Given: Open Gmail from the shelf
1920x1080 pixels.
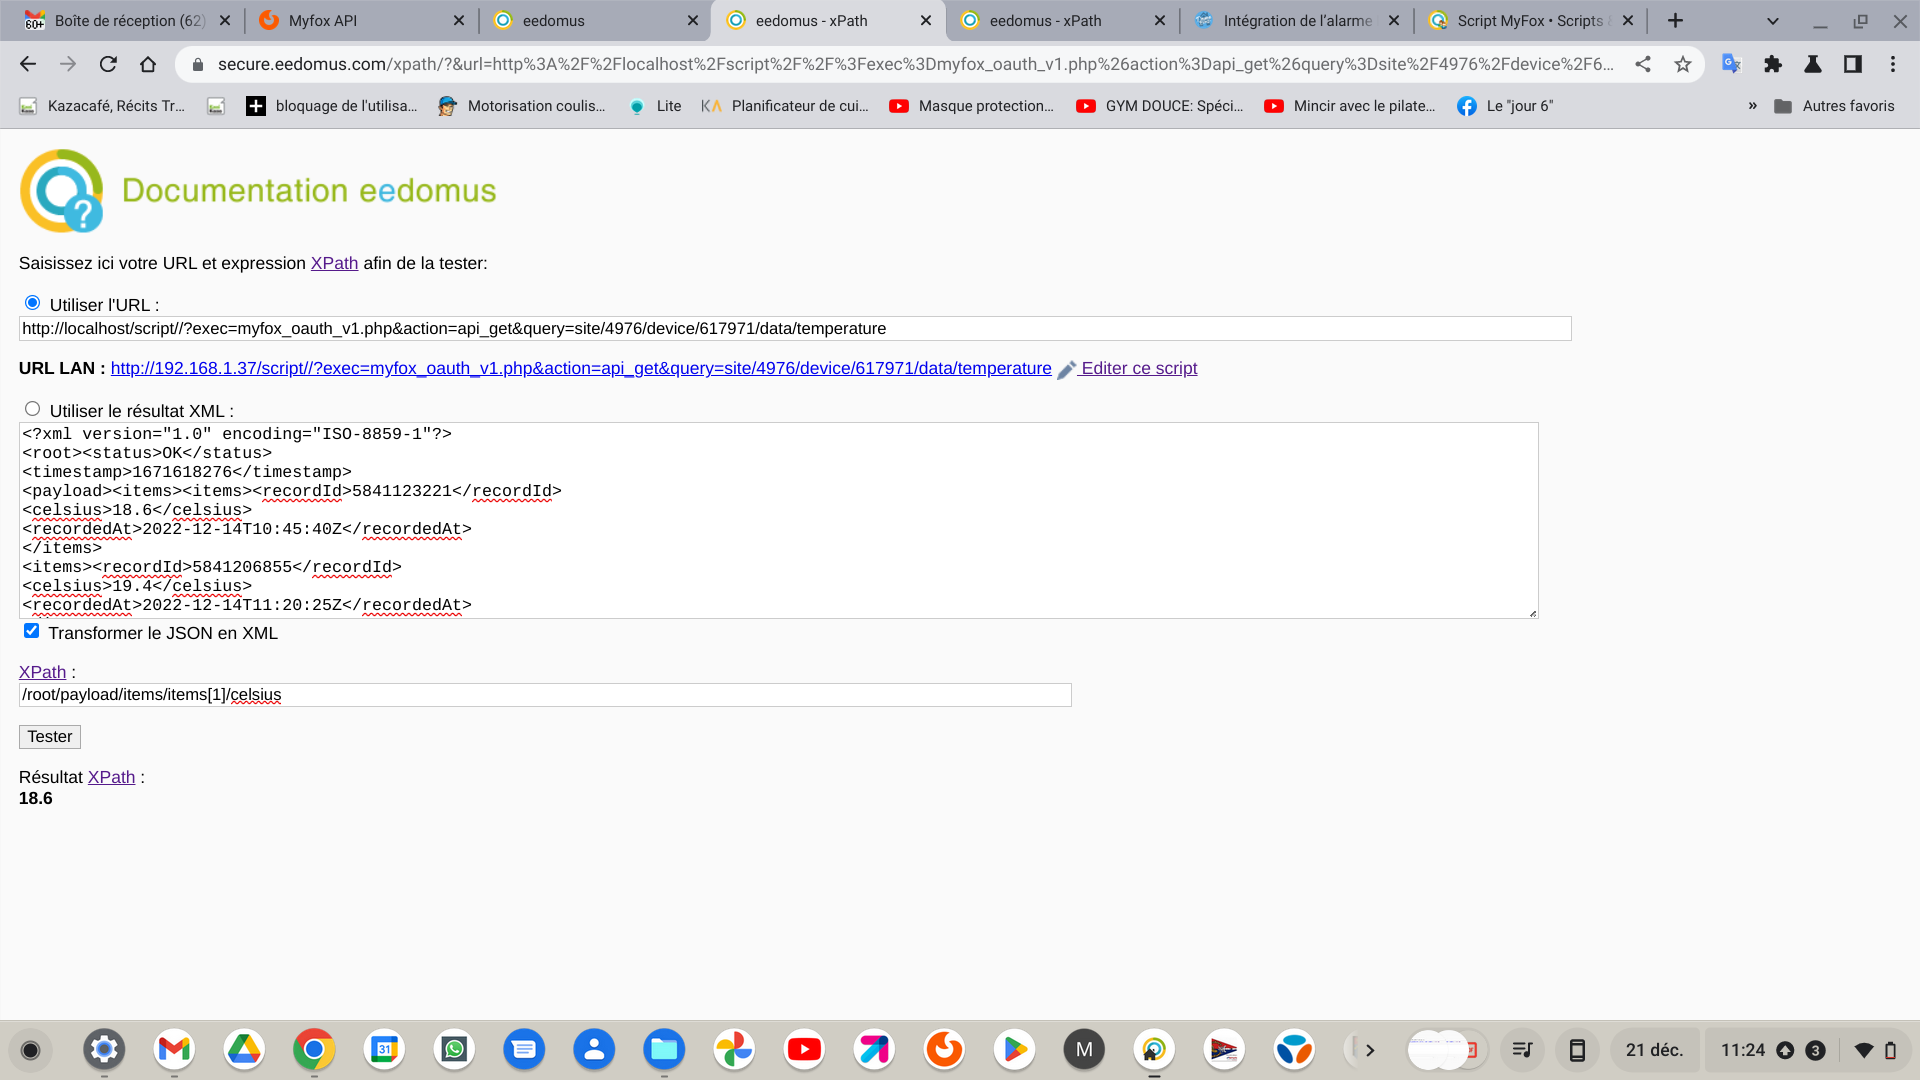Looking at the screenshot, I should tap(174, 1049).
